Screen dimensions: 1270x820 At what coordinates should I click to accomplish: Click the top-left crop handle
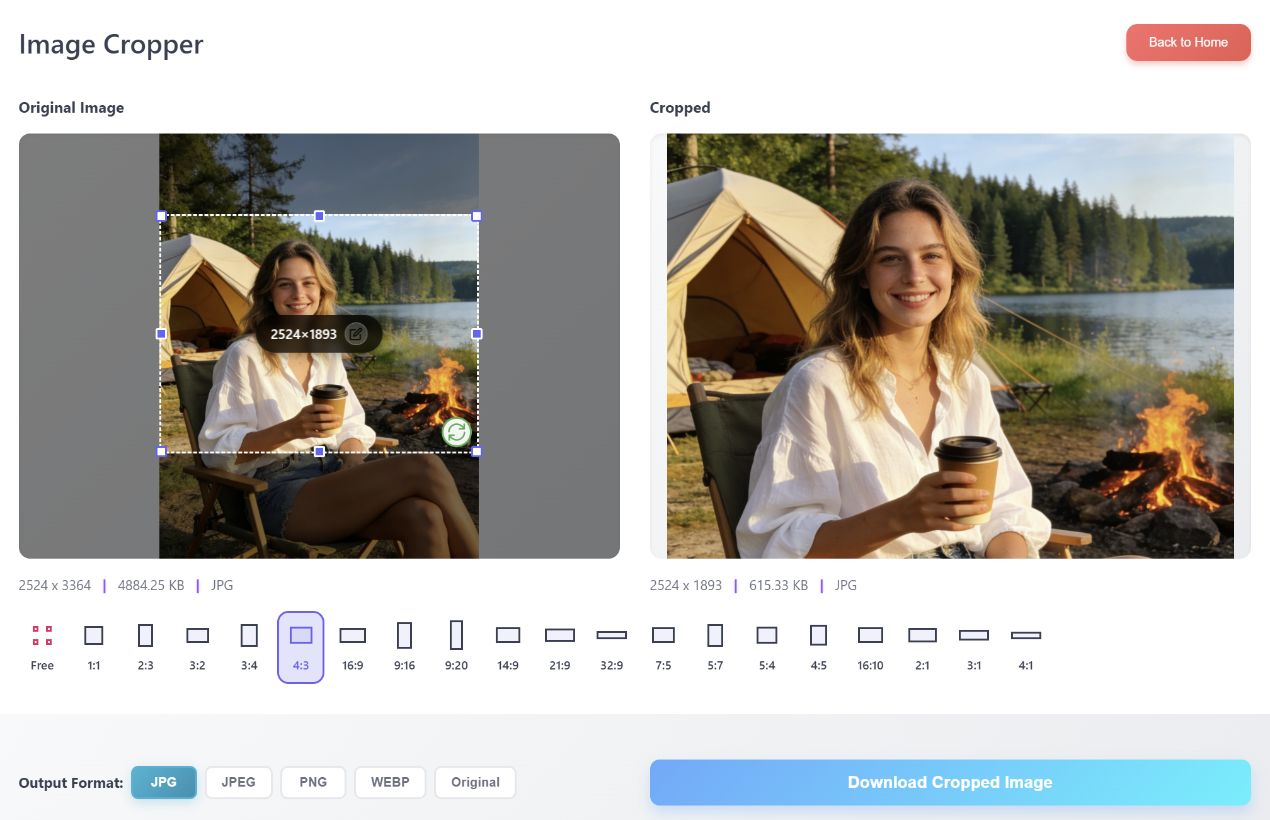[161, 216]
